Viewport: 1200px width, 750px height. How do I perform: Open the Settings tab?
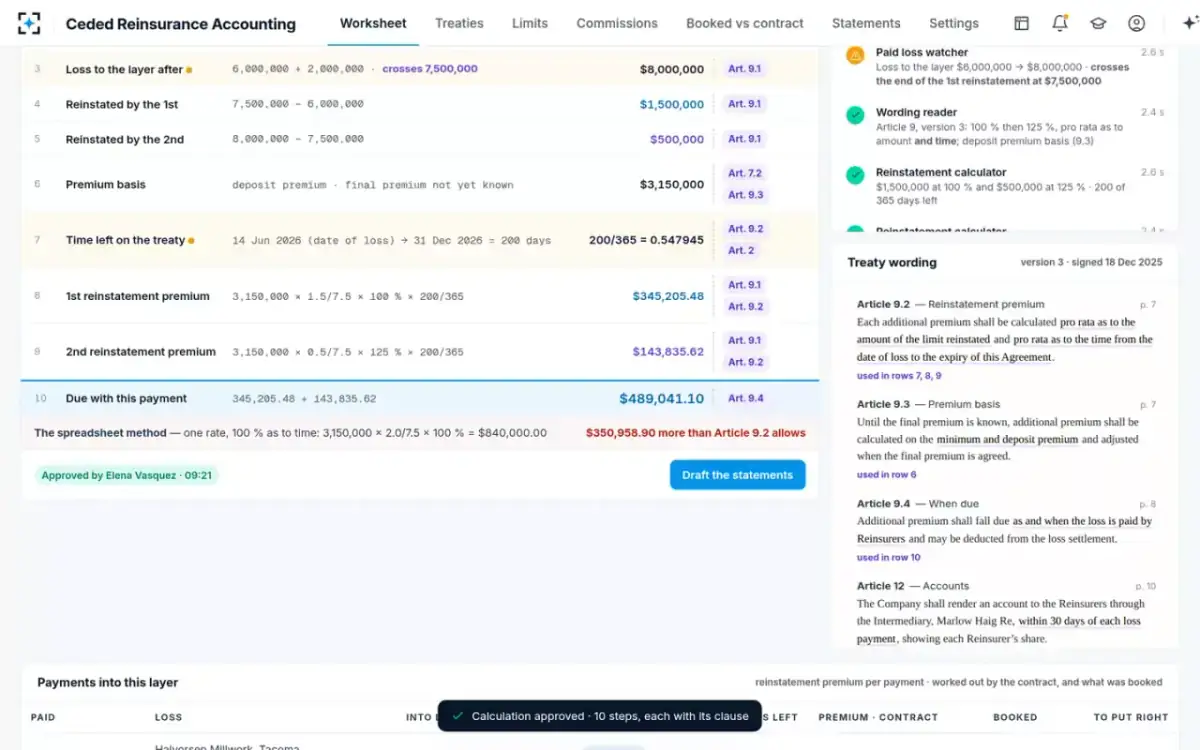954,23
